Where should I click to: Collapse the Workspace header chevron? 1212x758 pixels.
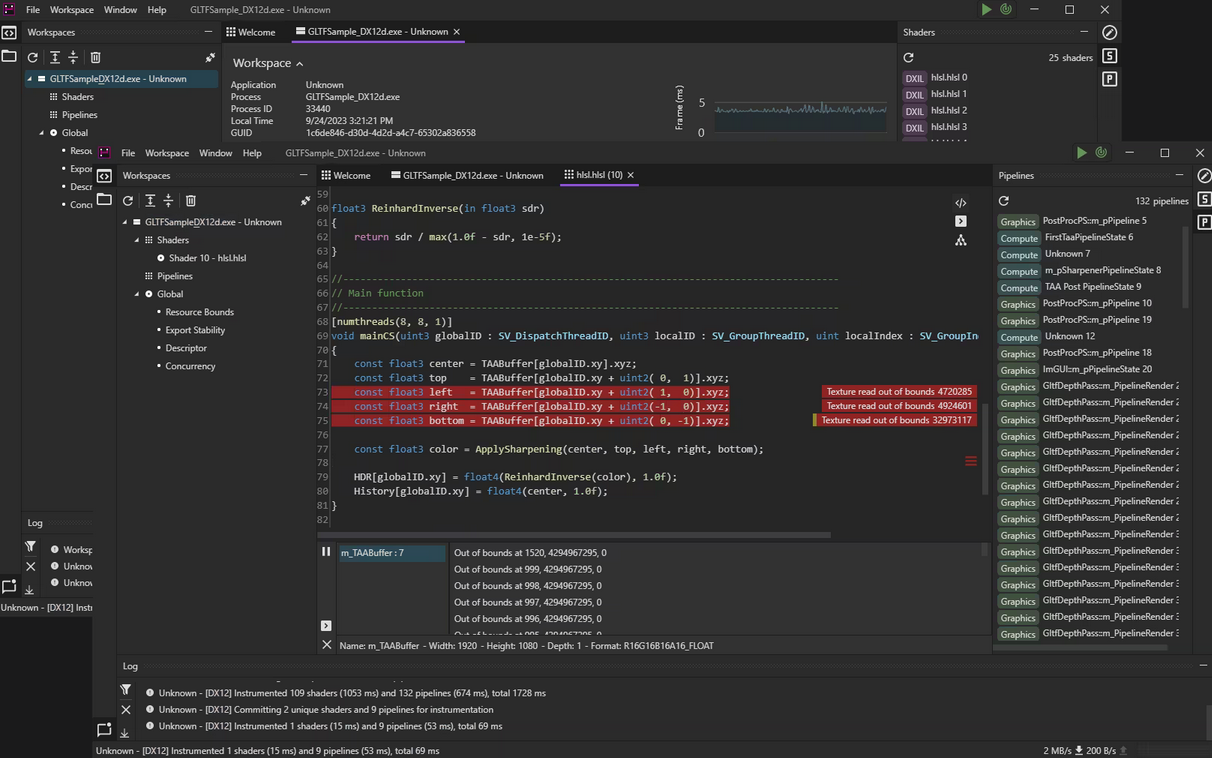(x=299, y=63)
